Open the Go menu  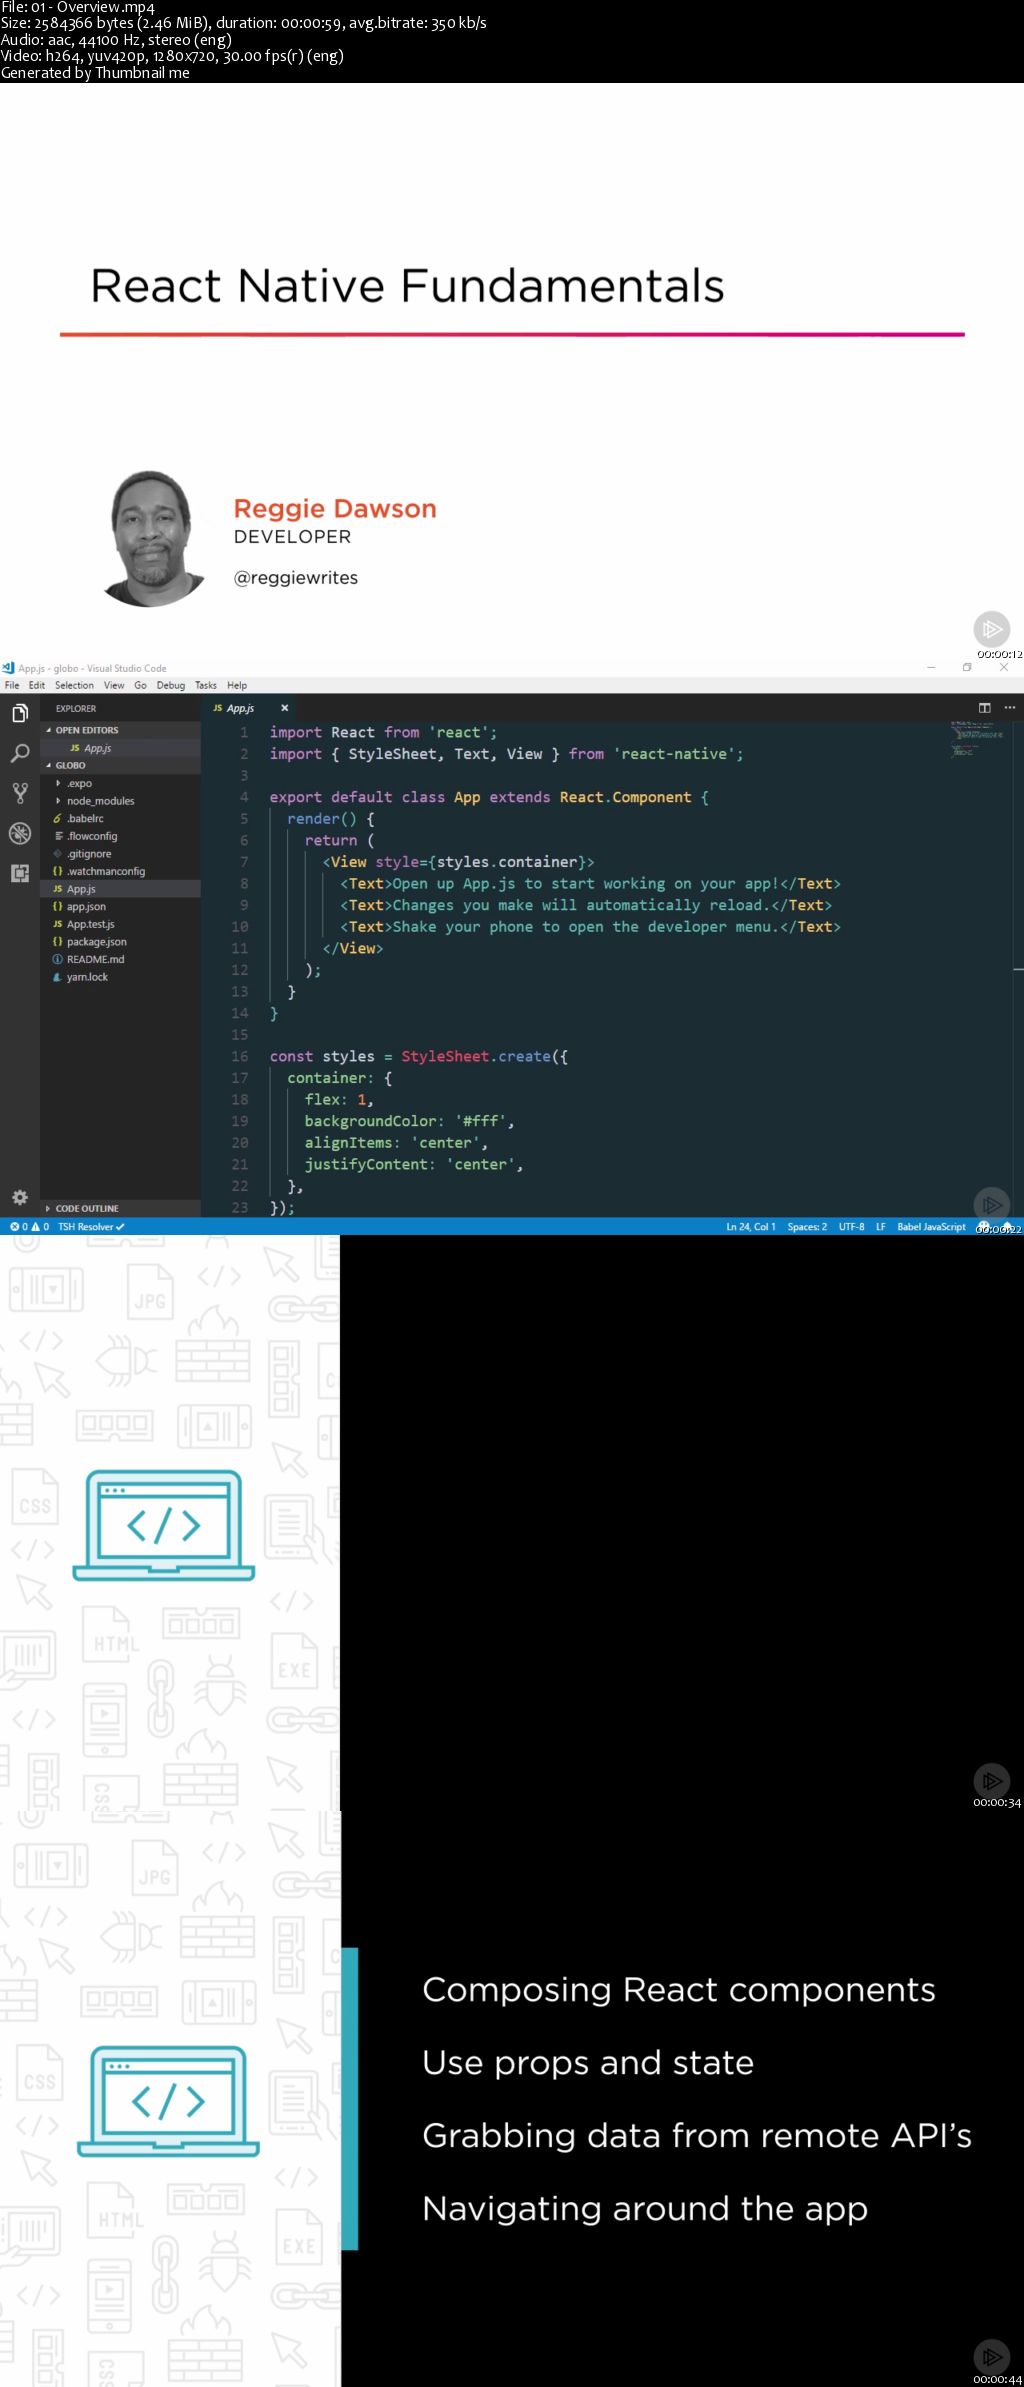[140, 685]
